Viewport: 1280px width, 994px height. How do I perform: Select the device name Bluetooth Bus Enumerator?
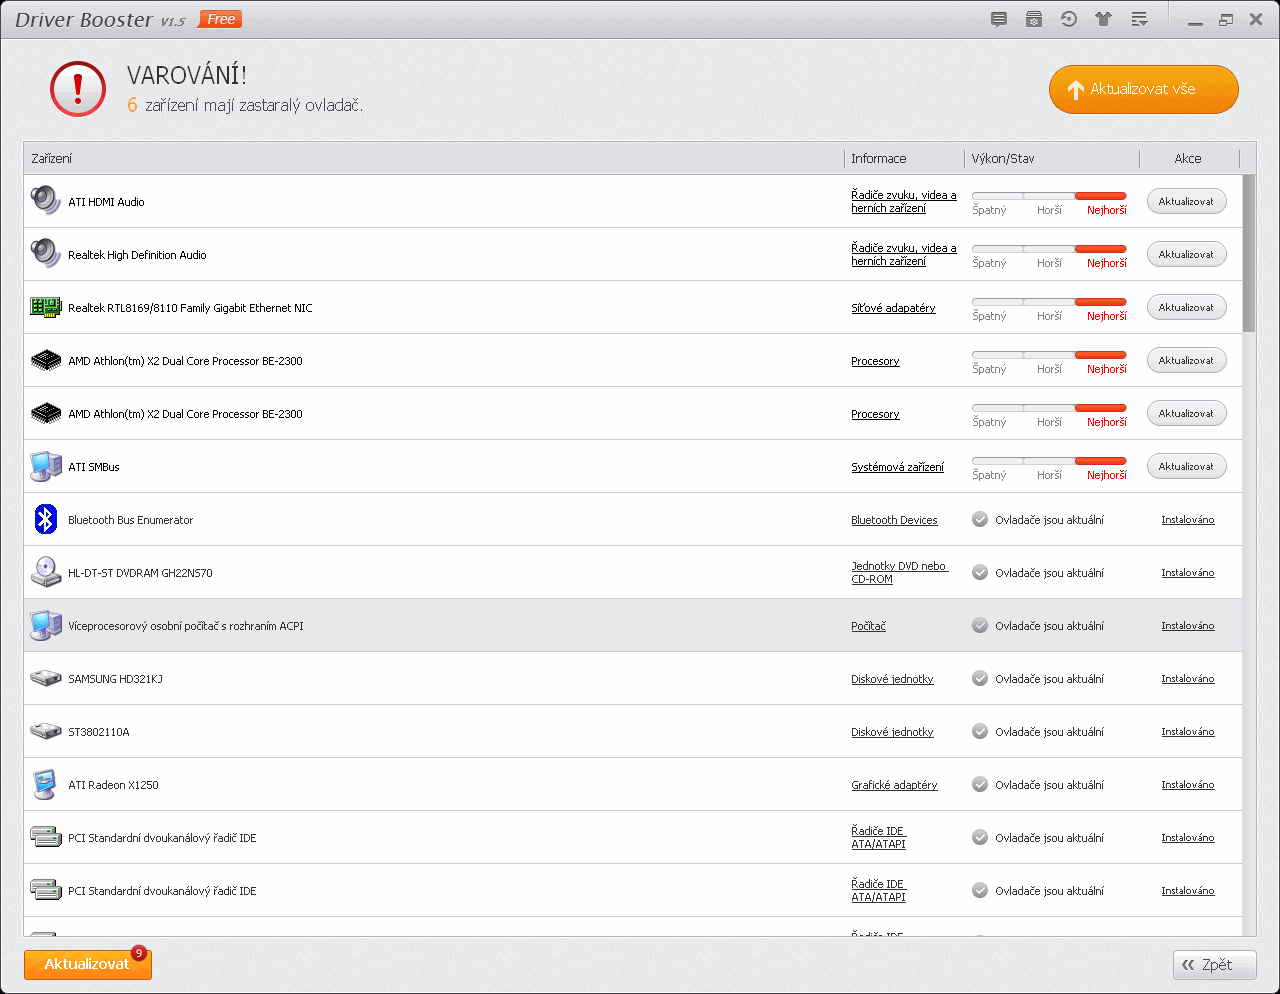point(130,520)
